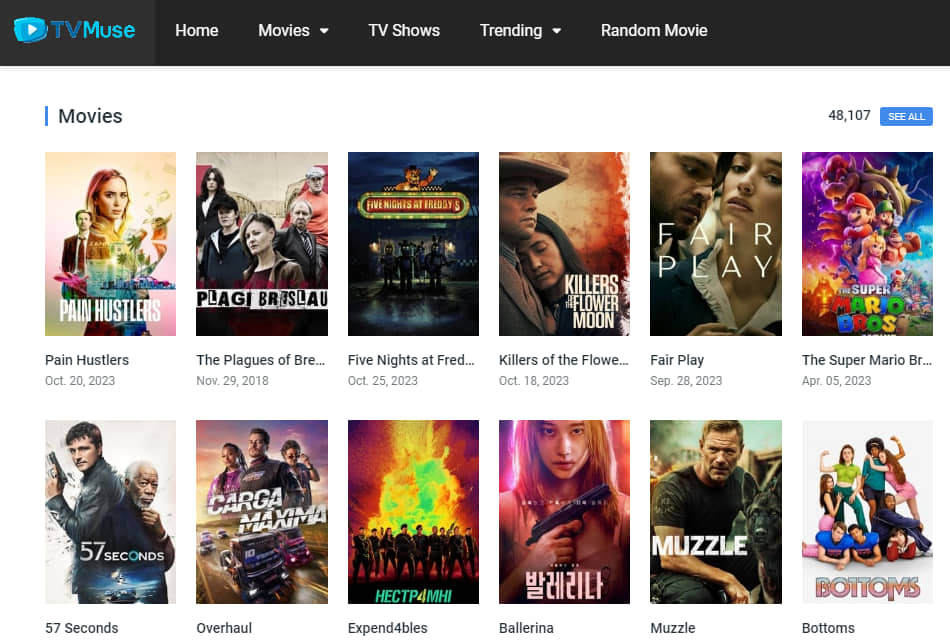950x644 pixels.
Task: Click Five Nights at Fred... title link
Action: coord(411,360)
